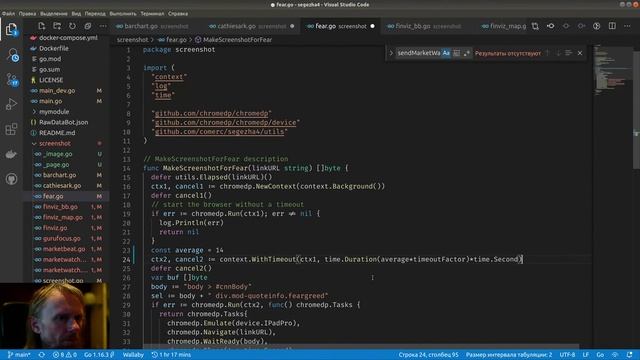Image resolution: width=640 pixels, height=360 pixels.
Task: Open the Файл menu
Action: coord(8,13)
